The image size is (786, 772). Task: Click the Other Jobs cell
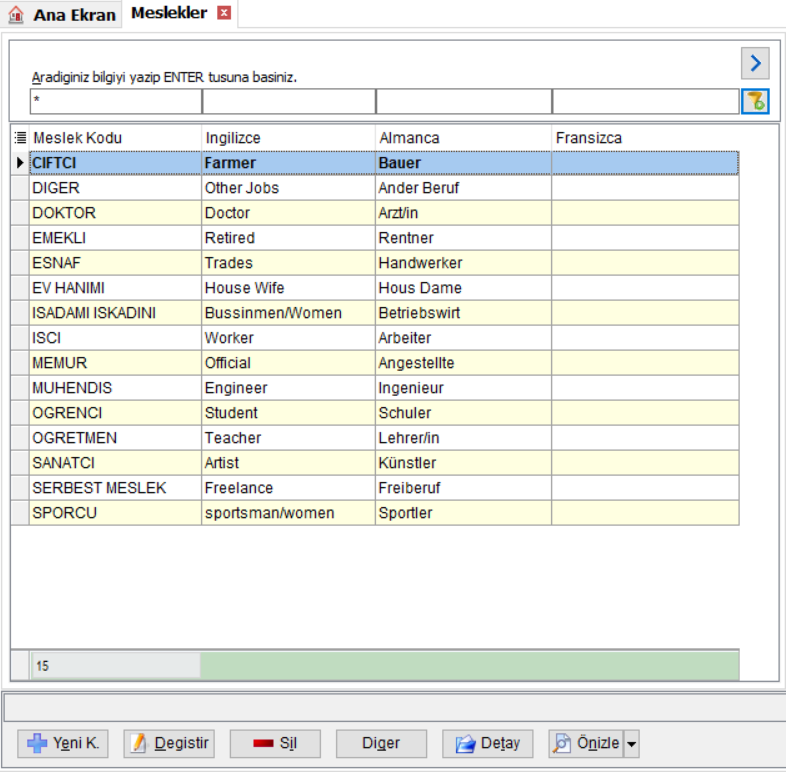288,188
